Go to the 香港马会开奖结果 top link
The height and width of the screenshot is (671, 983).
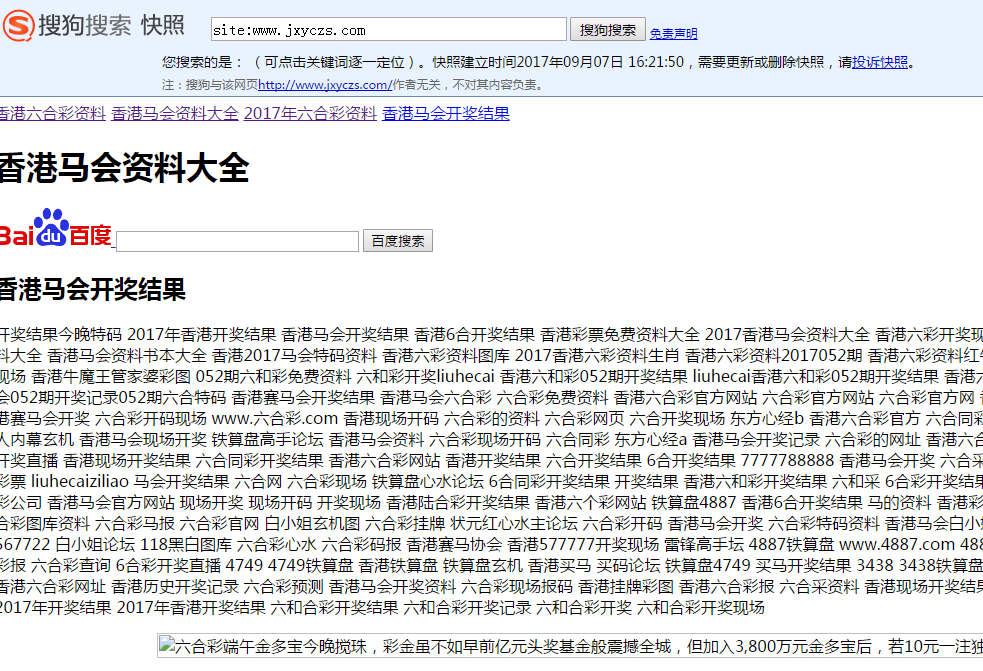click(x=446, y=113)
